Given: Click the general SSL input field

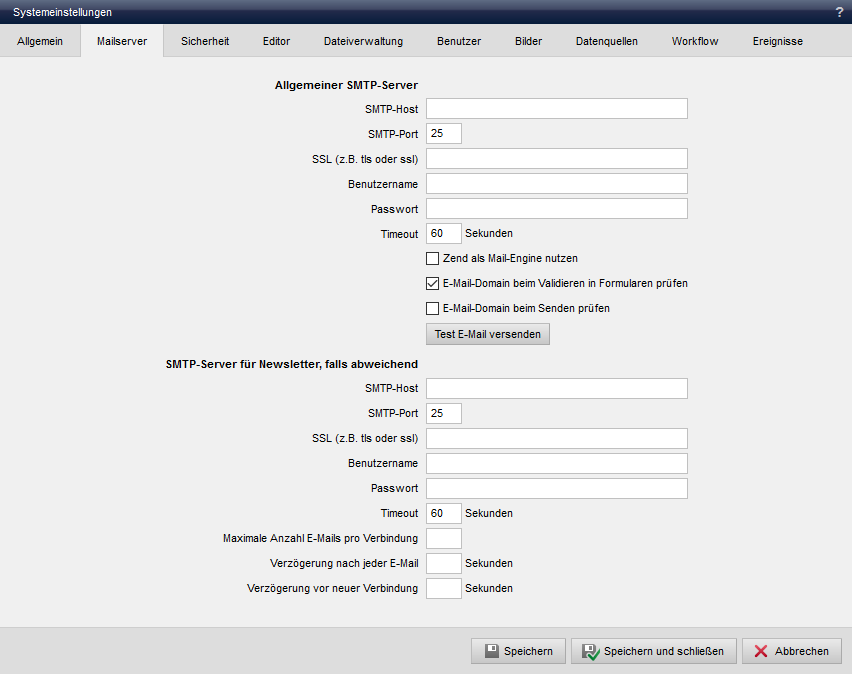Looking at the screenshot, I should coord(556,159).
